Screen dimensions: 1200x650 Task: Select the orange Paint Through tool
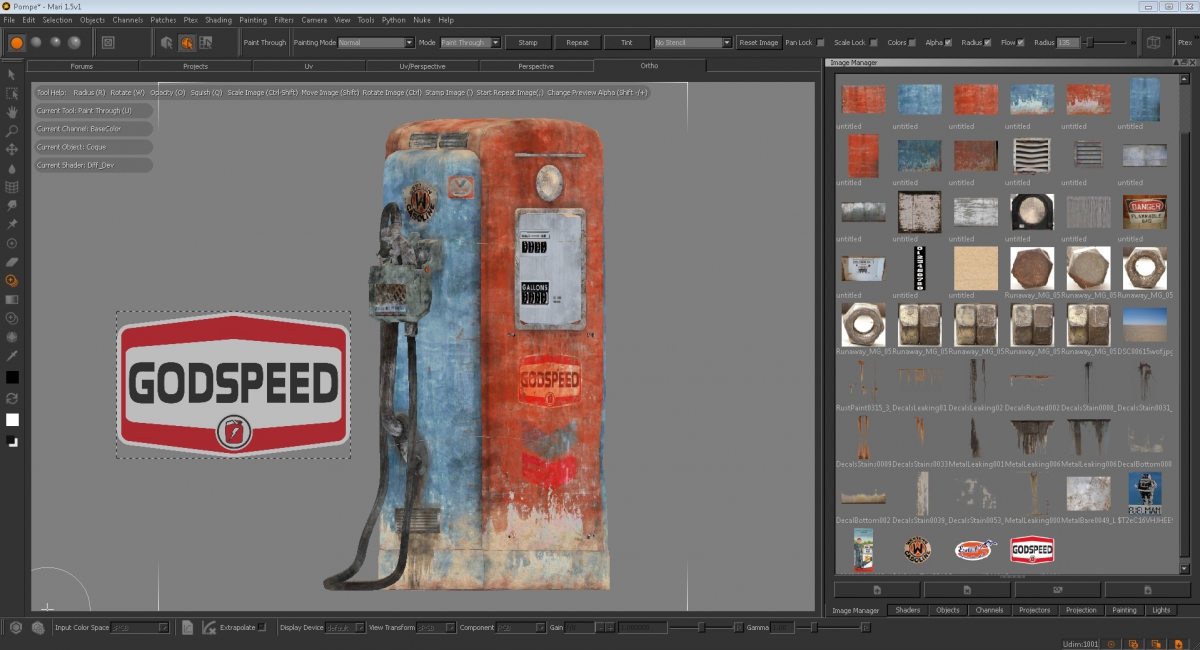(x=12, y=281)
